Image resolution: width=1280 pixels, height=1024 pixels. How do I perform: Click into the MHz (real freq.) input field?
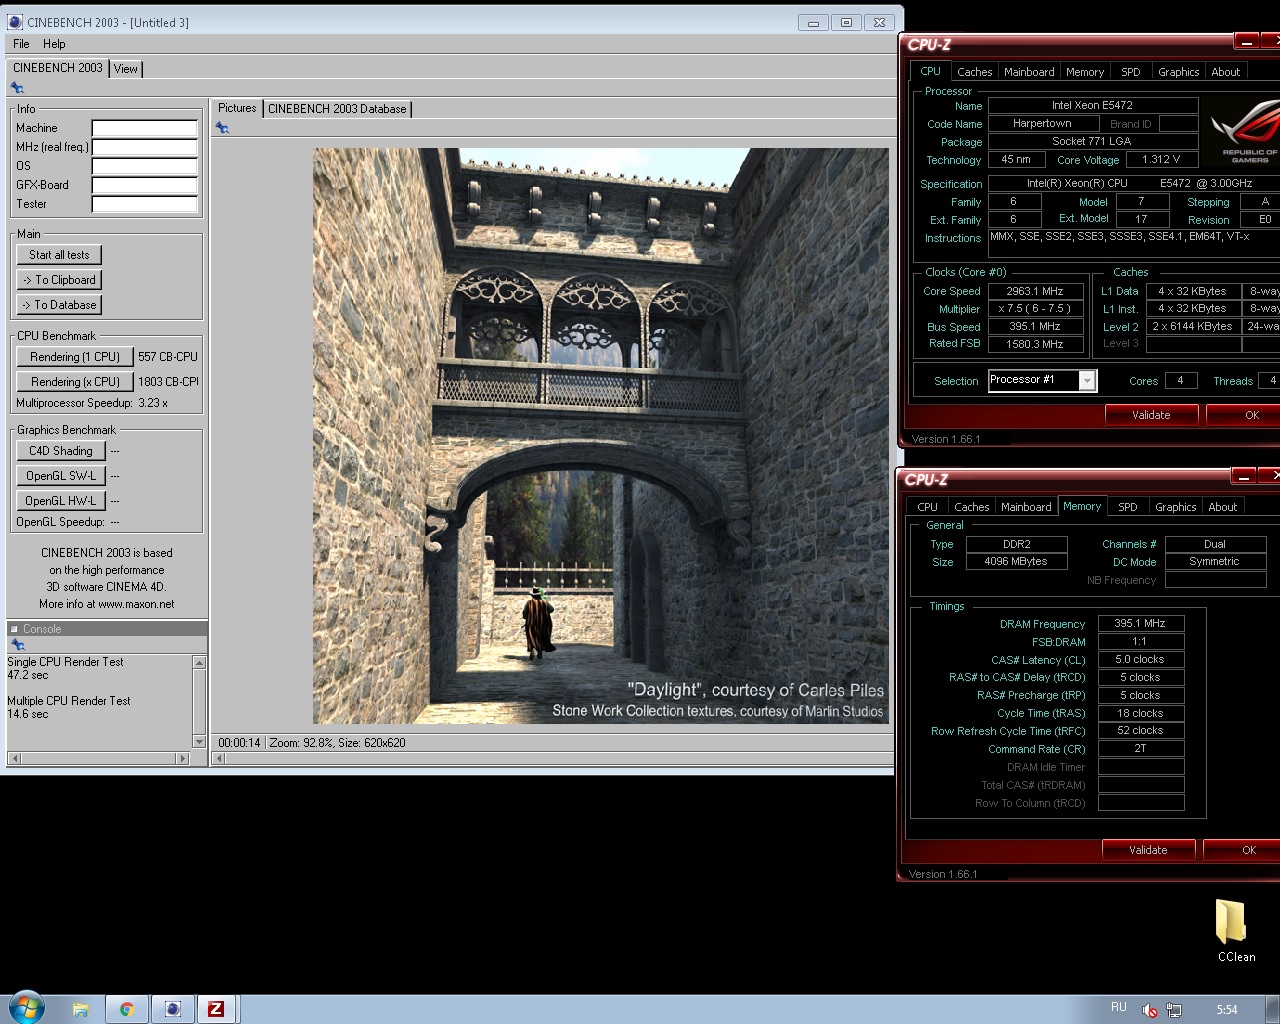click(145, 147)
